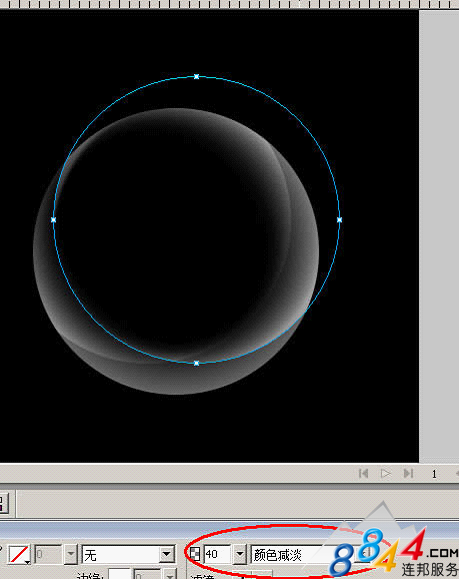Select the bottom anchor point of circle
Image resolution: width=459 pixels, height=579 pixels.
coord(196,363)
